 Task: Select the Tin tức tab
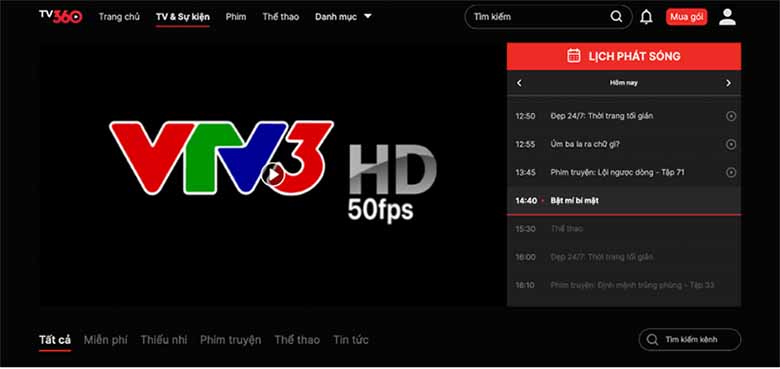pyautogui.click(x=351, y=340)
